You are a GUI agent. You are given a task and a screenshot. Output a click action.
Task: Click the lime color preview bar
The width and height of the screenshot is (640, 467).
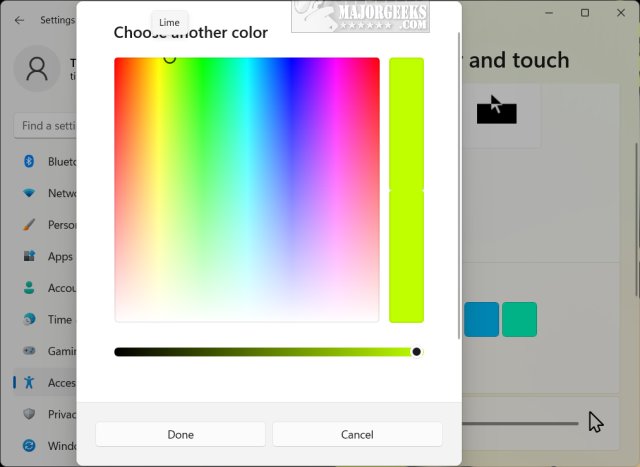406,190
